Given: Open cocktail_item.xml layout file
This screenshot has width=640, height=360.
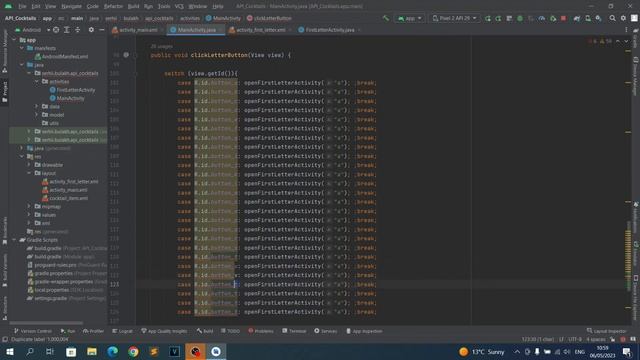Looking at the screenshot, I should coord(65,198).
